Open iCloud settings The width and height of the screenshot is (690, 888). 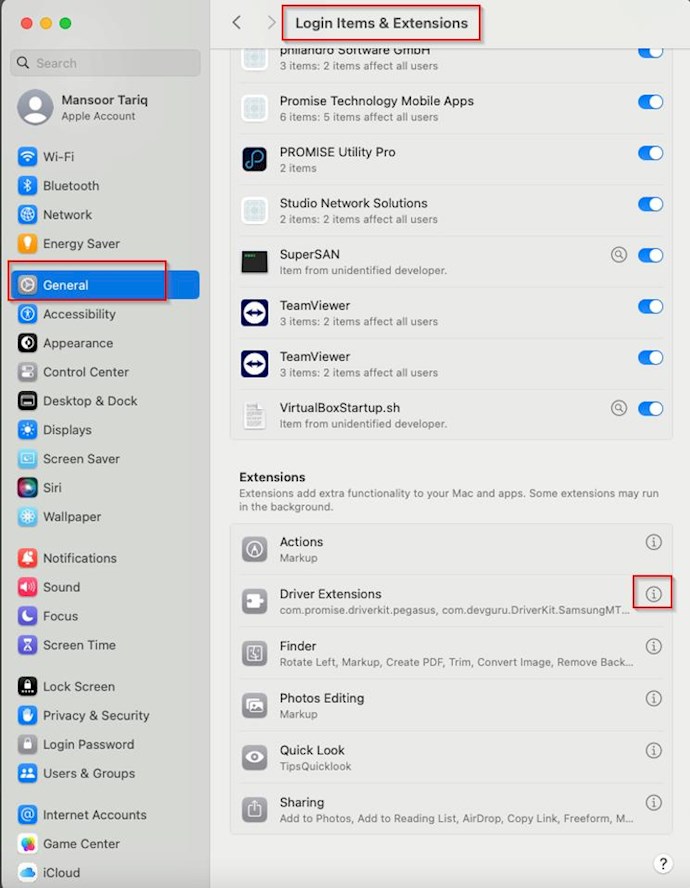[x=49, y=872]
